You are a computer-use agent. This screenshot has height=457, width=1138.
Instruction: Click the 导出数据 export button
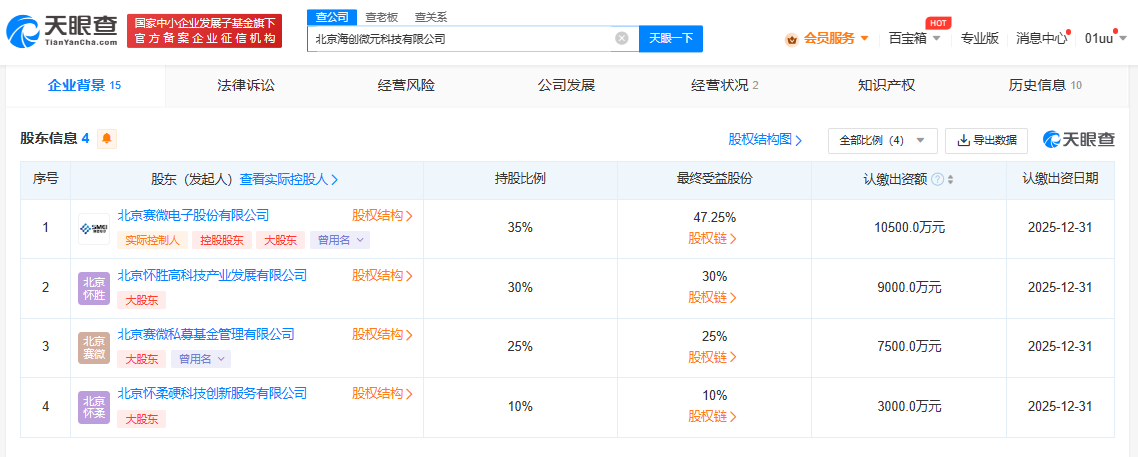coord(986,141)
